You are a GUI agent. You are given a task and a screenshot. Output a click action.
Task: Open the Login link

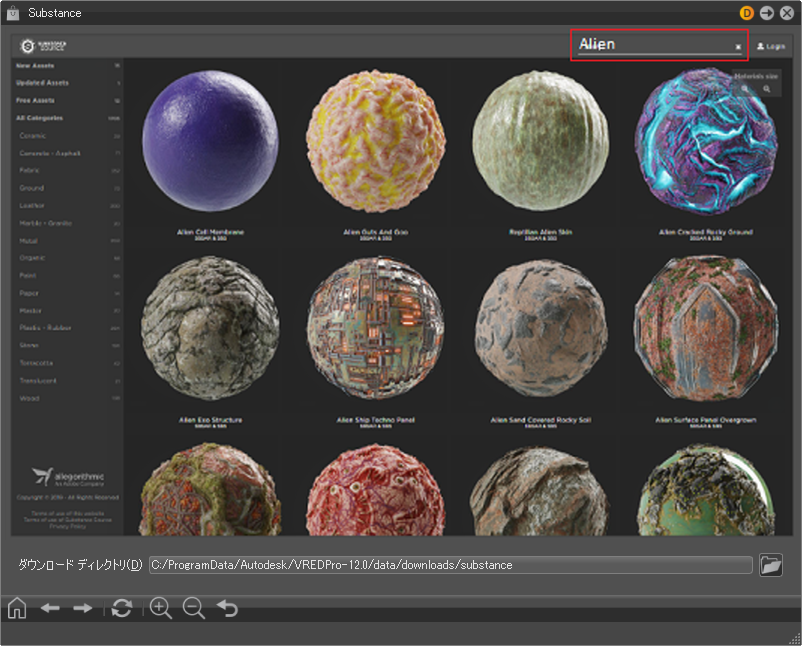(771, 47)
